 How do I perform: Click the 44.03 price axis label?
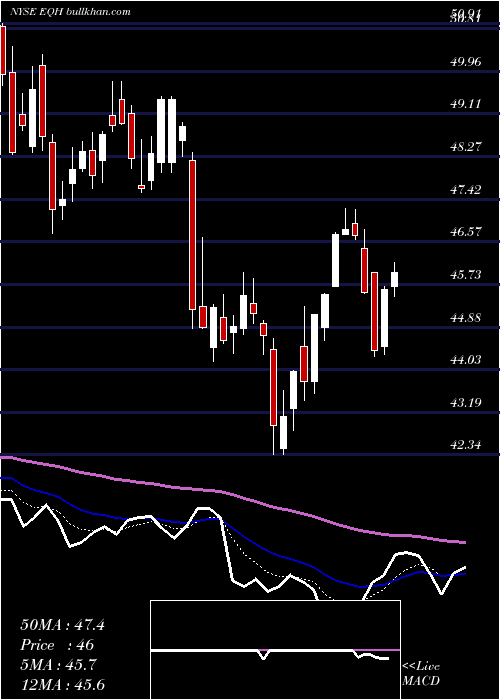(x=466, y=360)
